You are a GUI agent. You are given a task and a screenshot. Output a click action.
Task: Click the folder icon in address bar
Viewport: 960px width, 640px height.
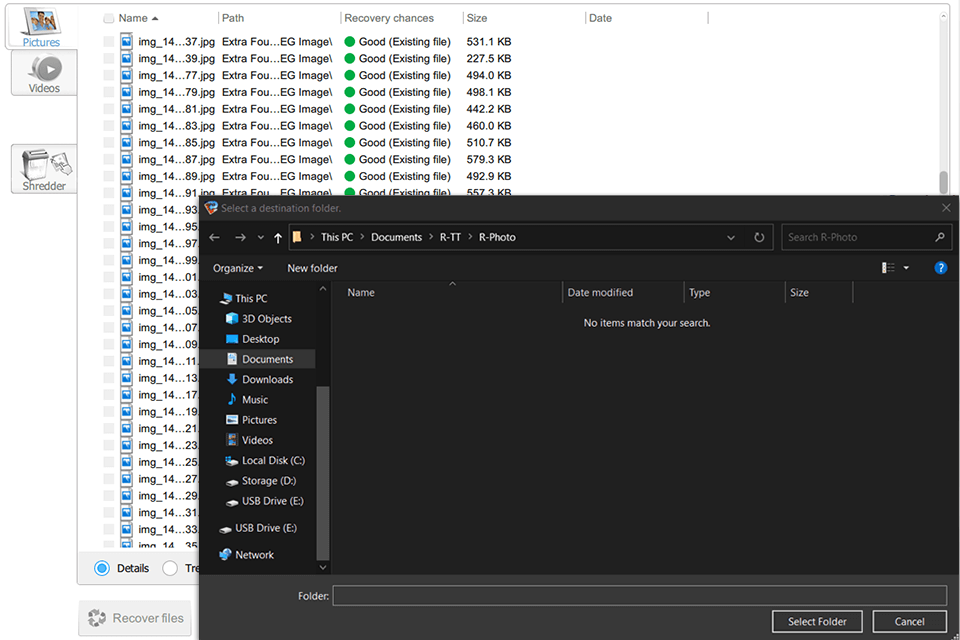[298, 237]
